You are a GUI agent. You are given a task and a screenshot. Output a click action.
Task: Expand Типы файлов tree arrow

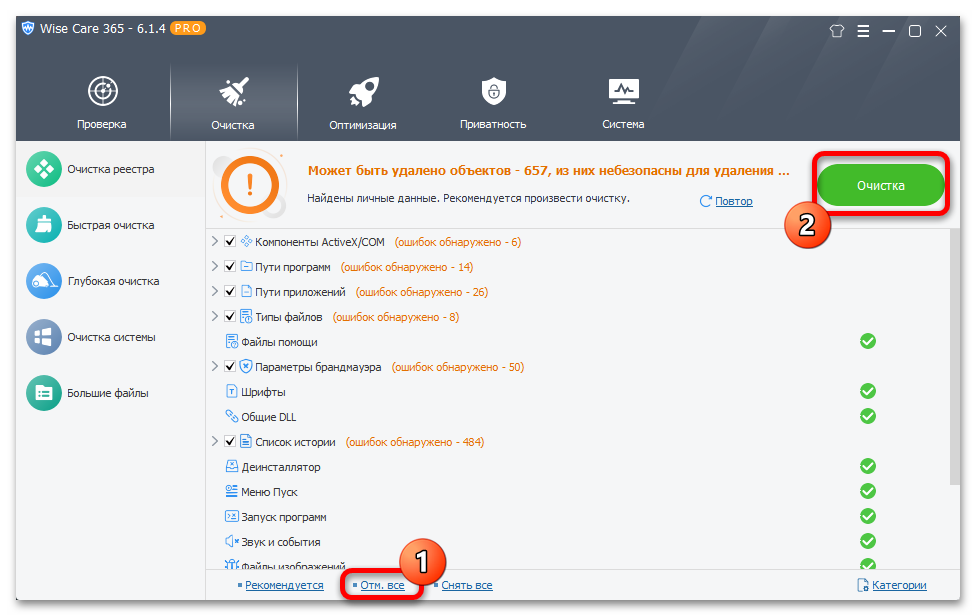coord(215,315)
